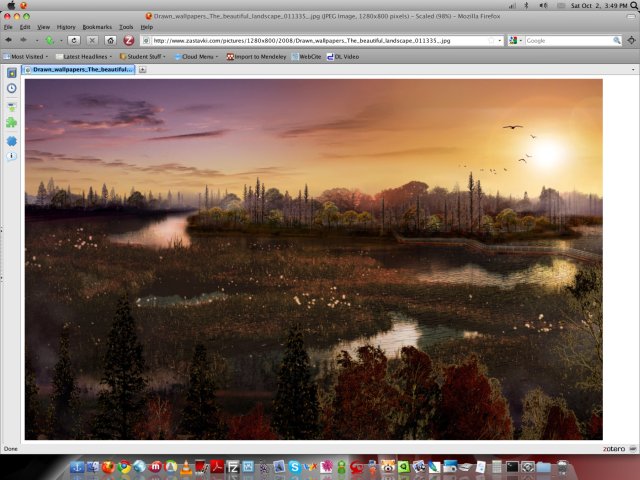The width and height of the screenshot is (640, 480).
Task: Go to the Home page
Action: [110, 40]
